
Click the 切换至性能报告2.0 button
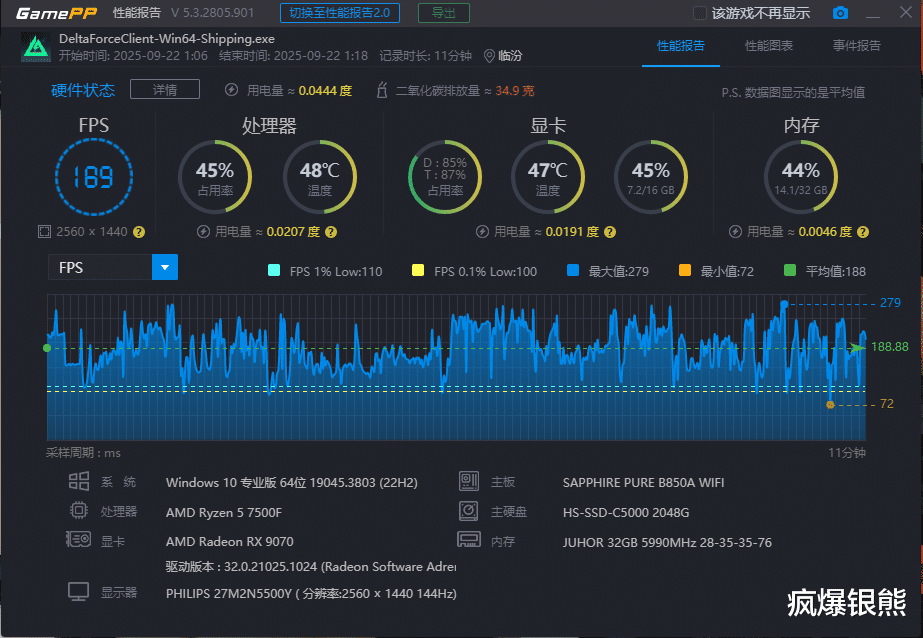pyautogui.click(x=340, y=13)
